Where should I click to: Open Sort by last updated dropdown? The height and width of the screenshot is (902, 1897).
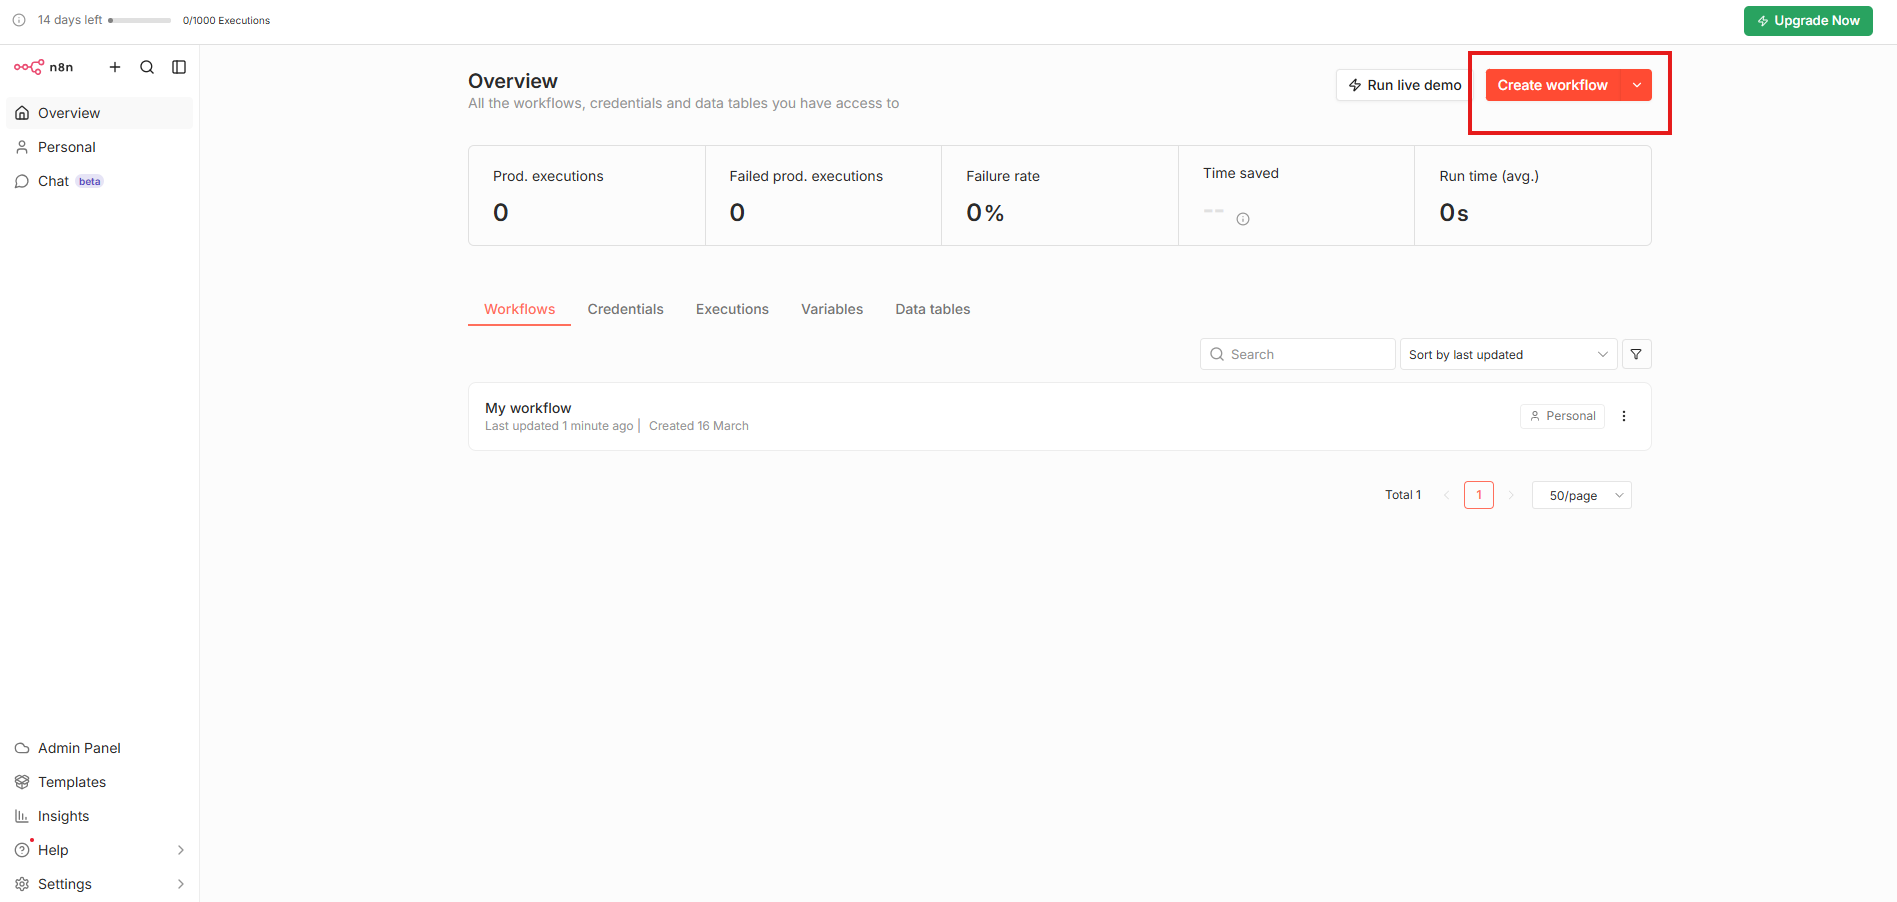pyautogui.click(x=1507, y=354)
